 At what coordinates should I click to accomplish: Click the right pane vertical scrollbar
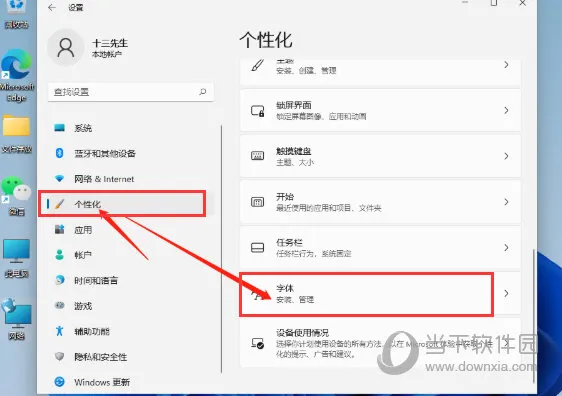(x=534, y=315)
